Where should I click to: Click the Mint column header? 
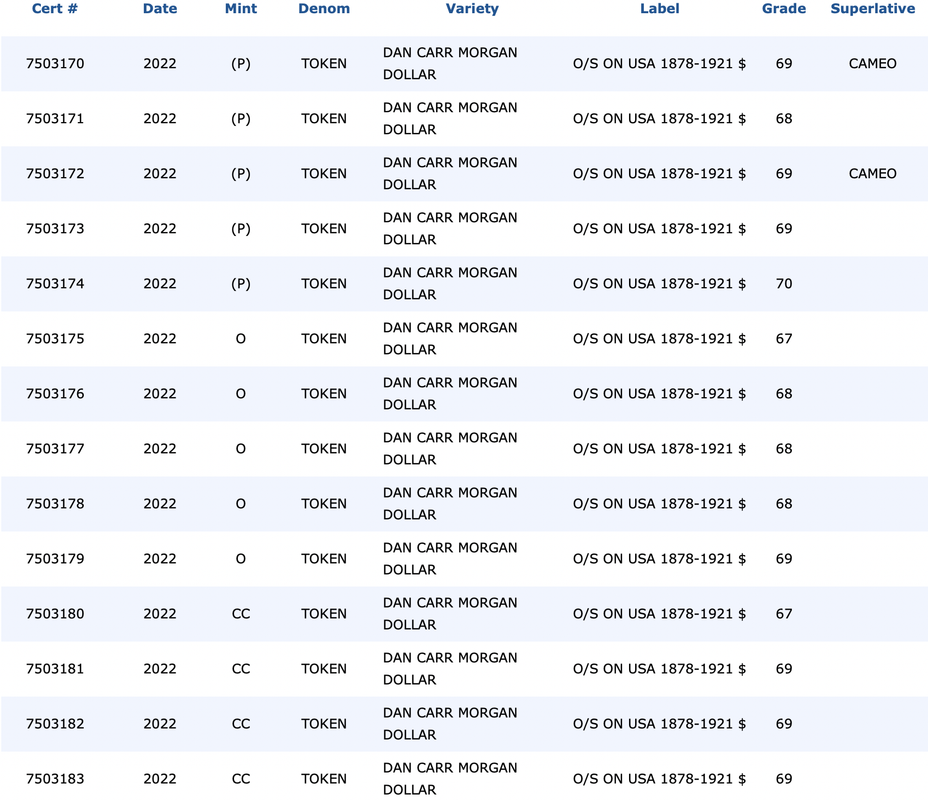(x=241, y=9)
